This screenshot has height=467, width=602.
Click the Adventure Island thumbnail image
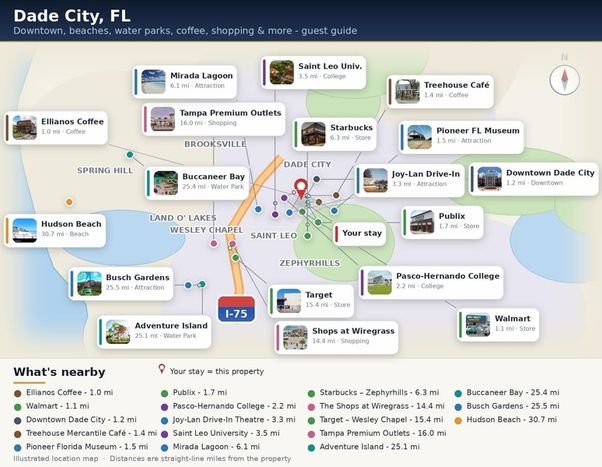click(118, 332)
